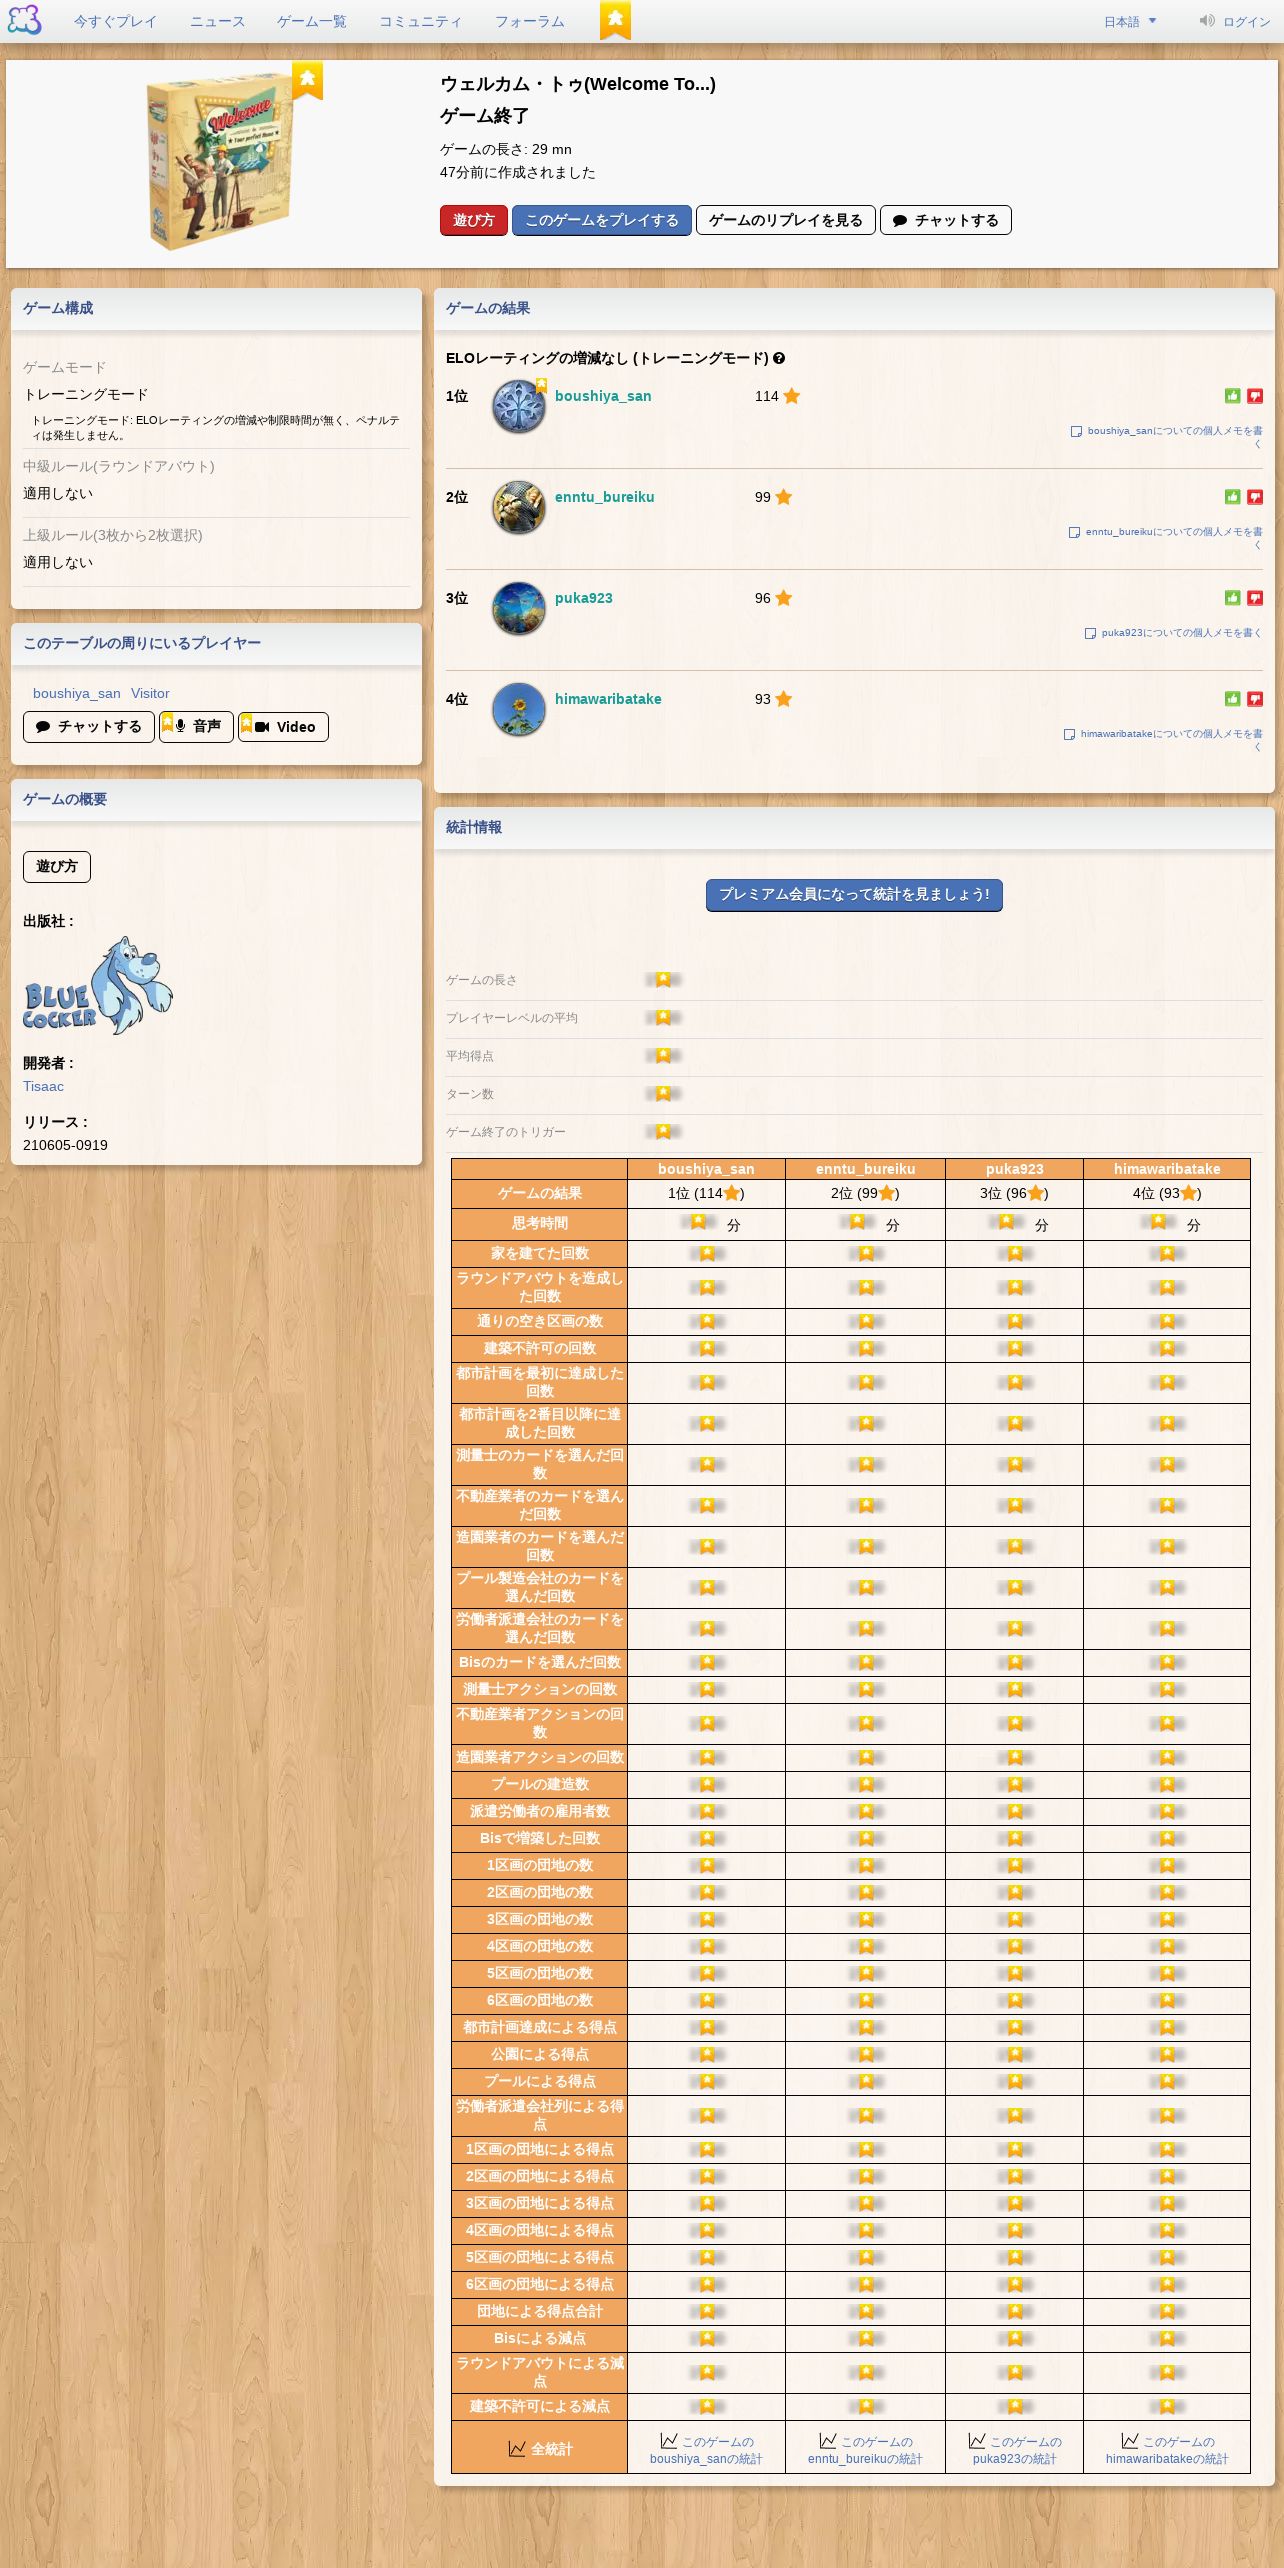Screen dimensions: 1284x2568
Task: Click ゲームのリプレイを見る button
Action: 786,220
